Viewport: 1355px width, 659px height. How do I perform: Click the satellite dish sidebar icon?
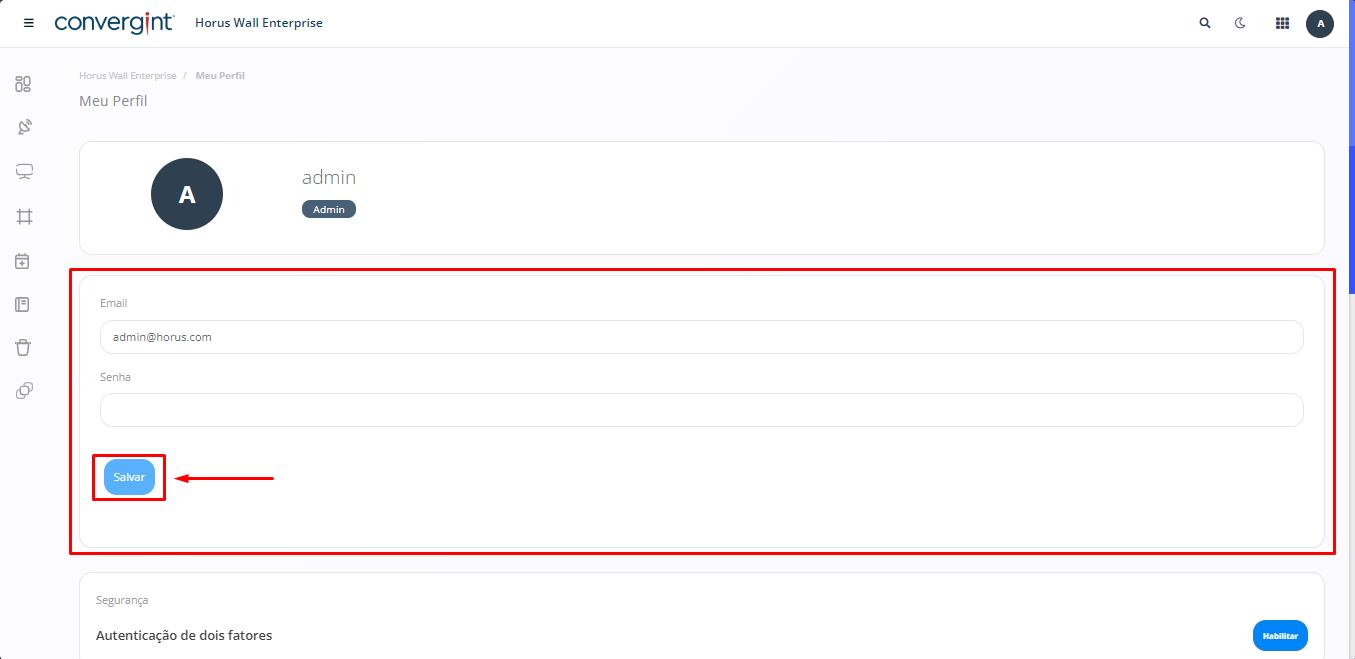coord(24,127)
